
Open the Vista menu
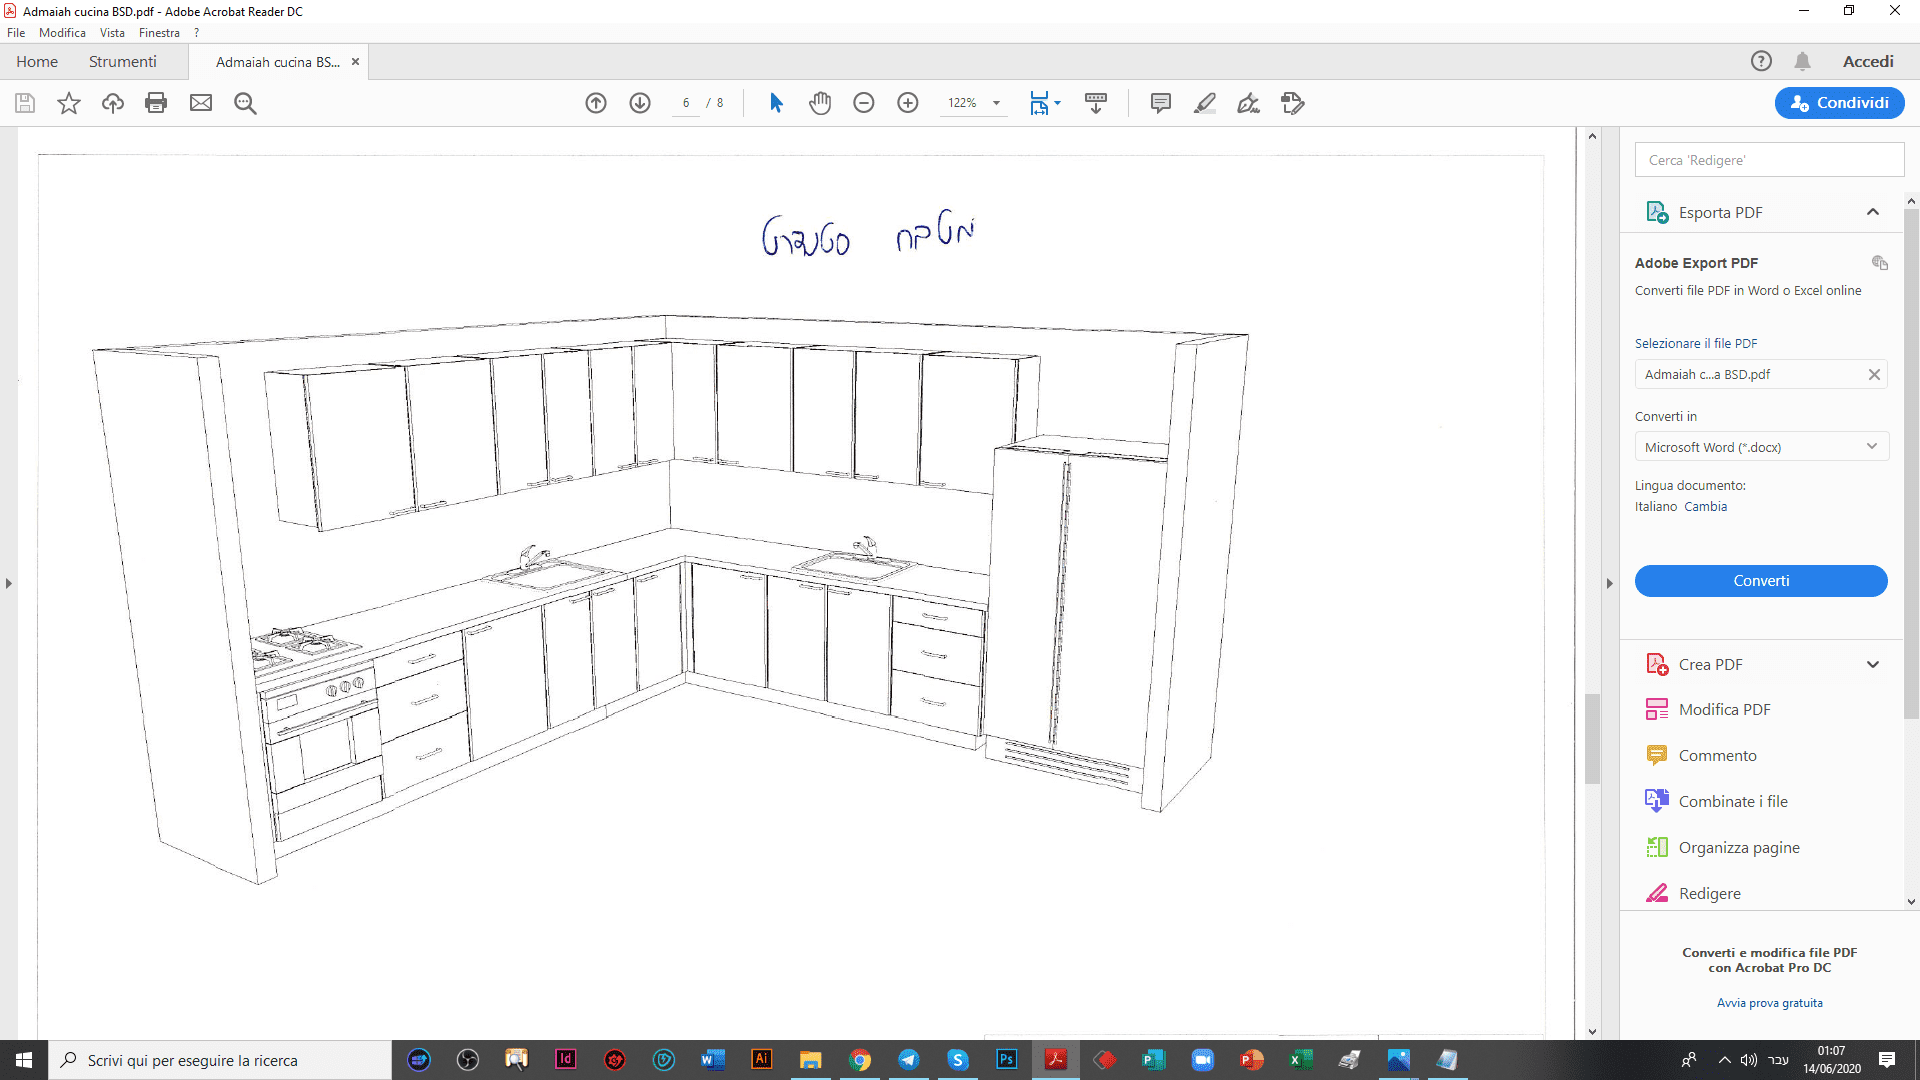click(x=112, y=33)
